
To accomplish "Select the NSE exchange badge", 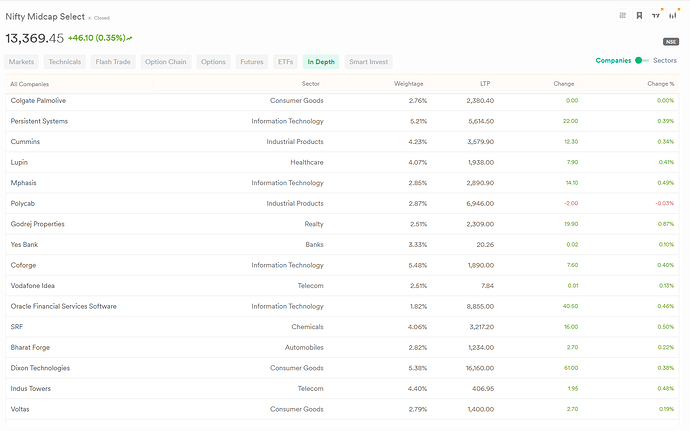I will (671, 41).
